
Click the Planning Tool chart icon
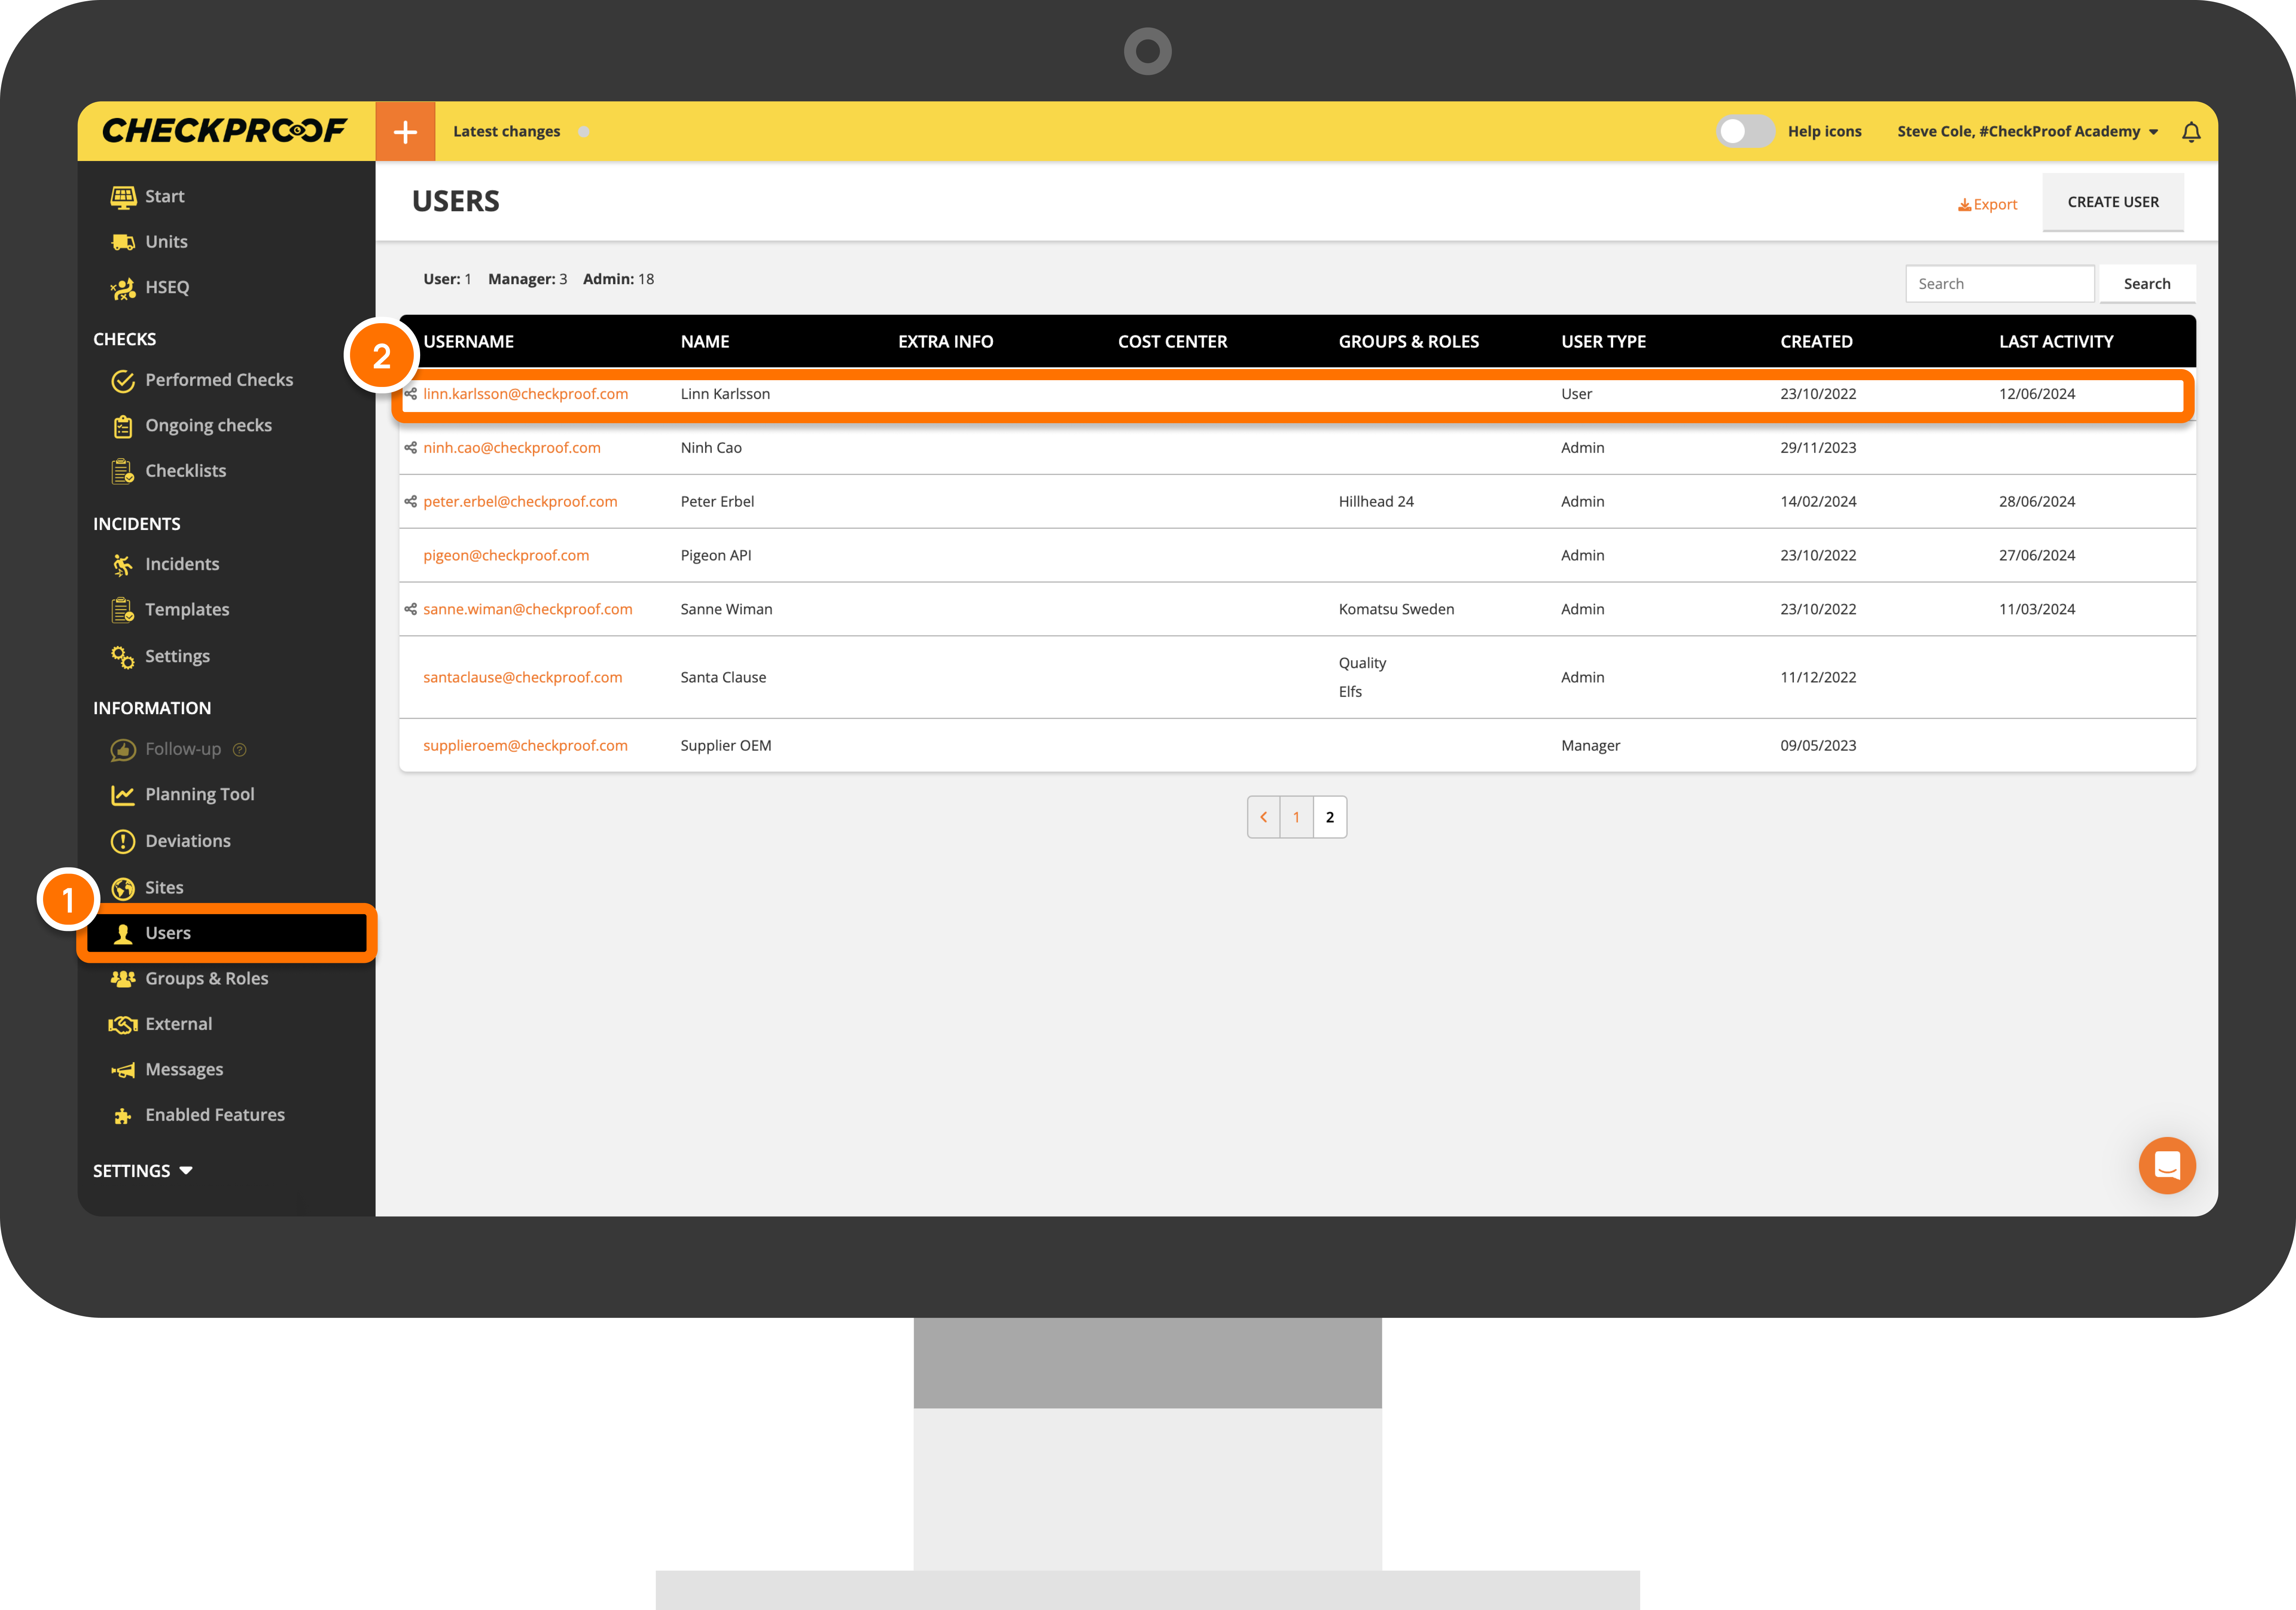(x=123, y=795)
